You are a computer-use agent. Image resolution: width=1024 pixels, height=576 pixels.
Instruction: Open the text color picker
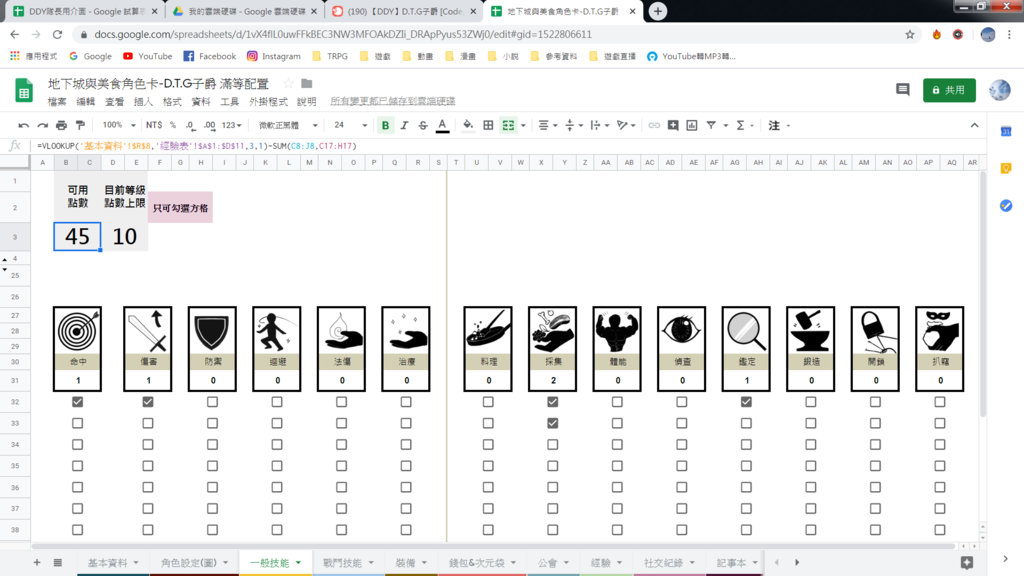(442, 125)
